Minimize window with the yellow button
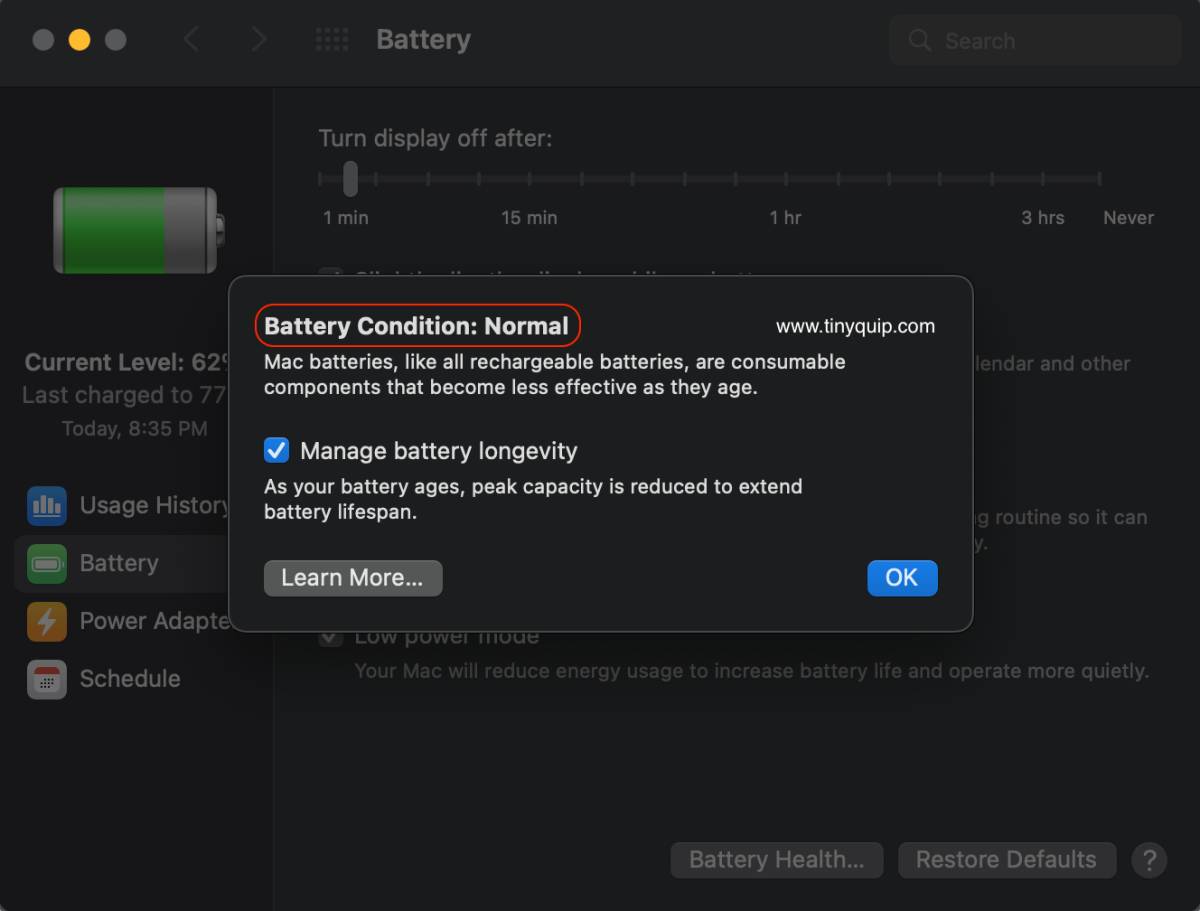The image size is (1200, 911). (x=79, y=40)
